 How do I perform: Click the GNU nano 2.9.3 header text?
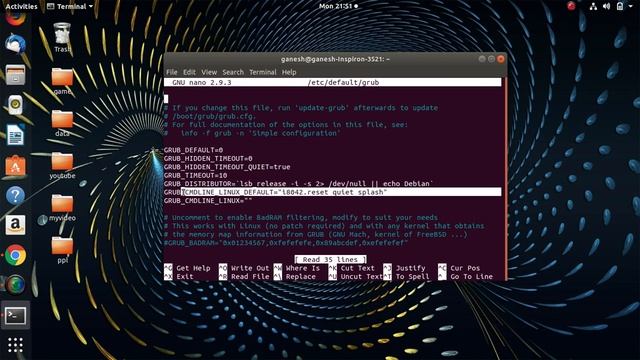(x=201, y=82)
